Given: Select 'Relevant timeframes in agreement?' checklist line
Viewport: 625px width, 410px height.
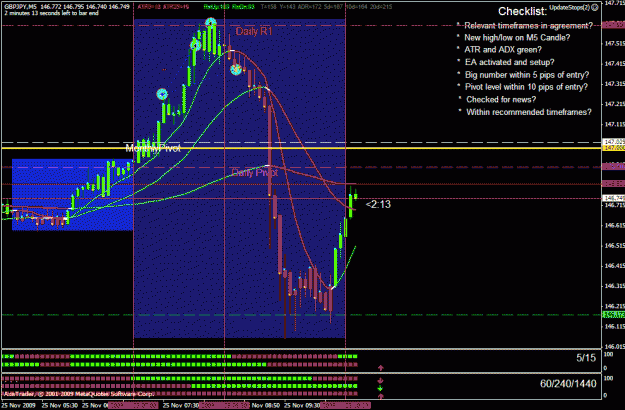Looking at the screenshot, I should pos(529,26).
